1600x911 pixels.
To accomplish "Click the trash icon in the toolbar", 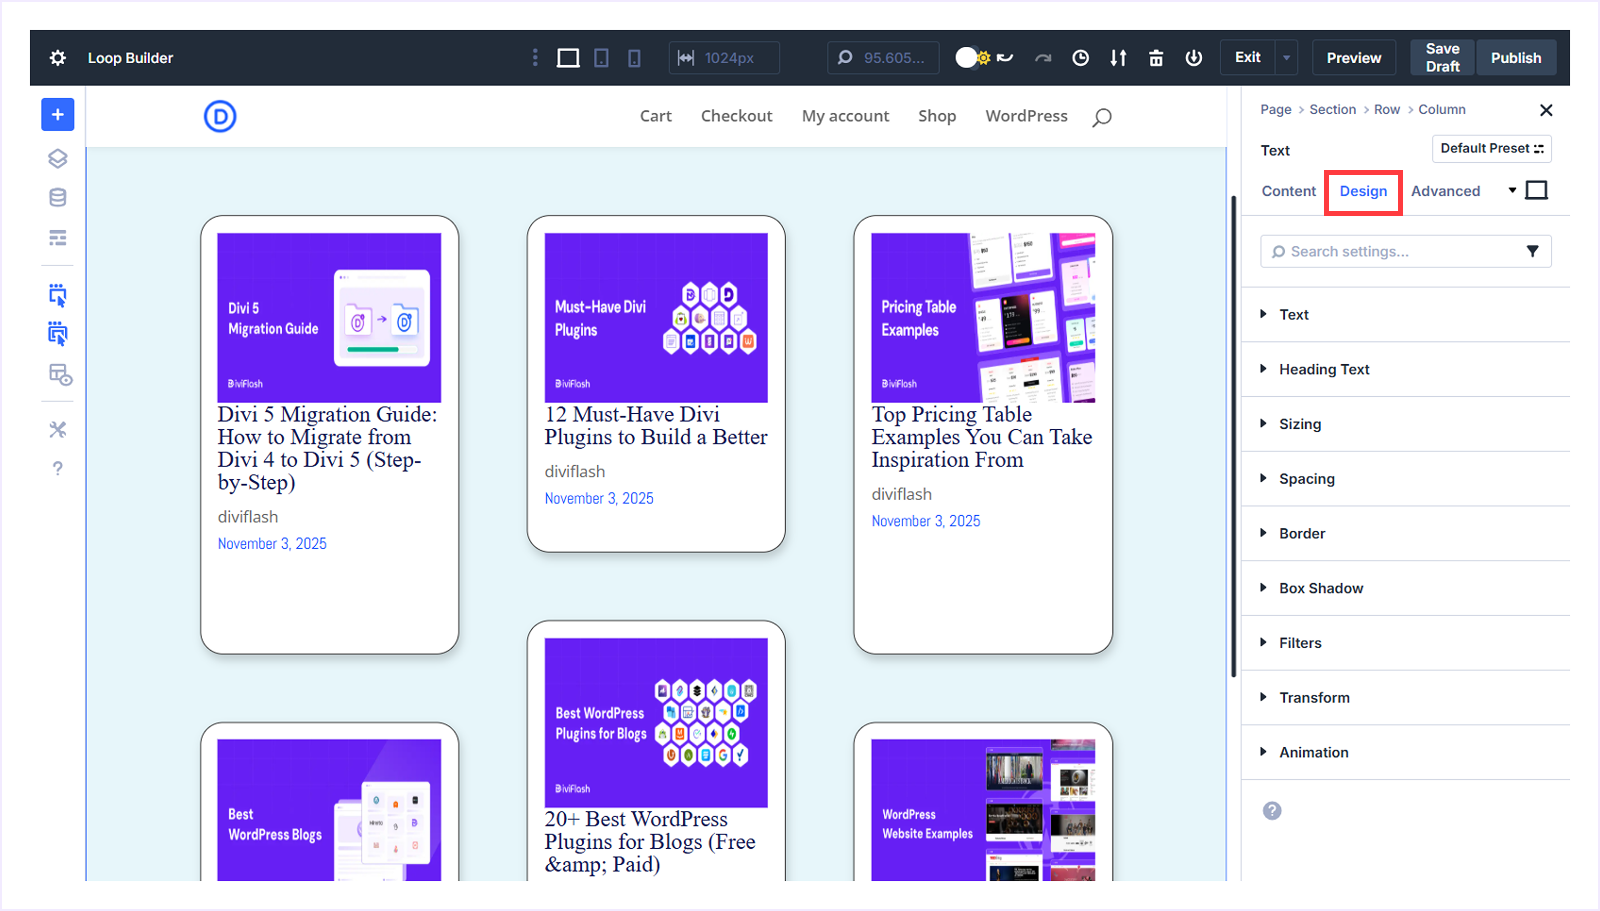I will (x=1155, y=58).
